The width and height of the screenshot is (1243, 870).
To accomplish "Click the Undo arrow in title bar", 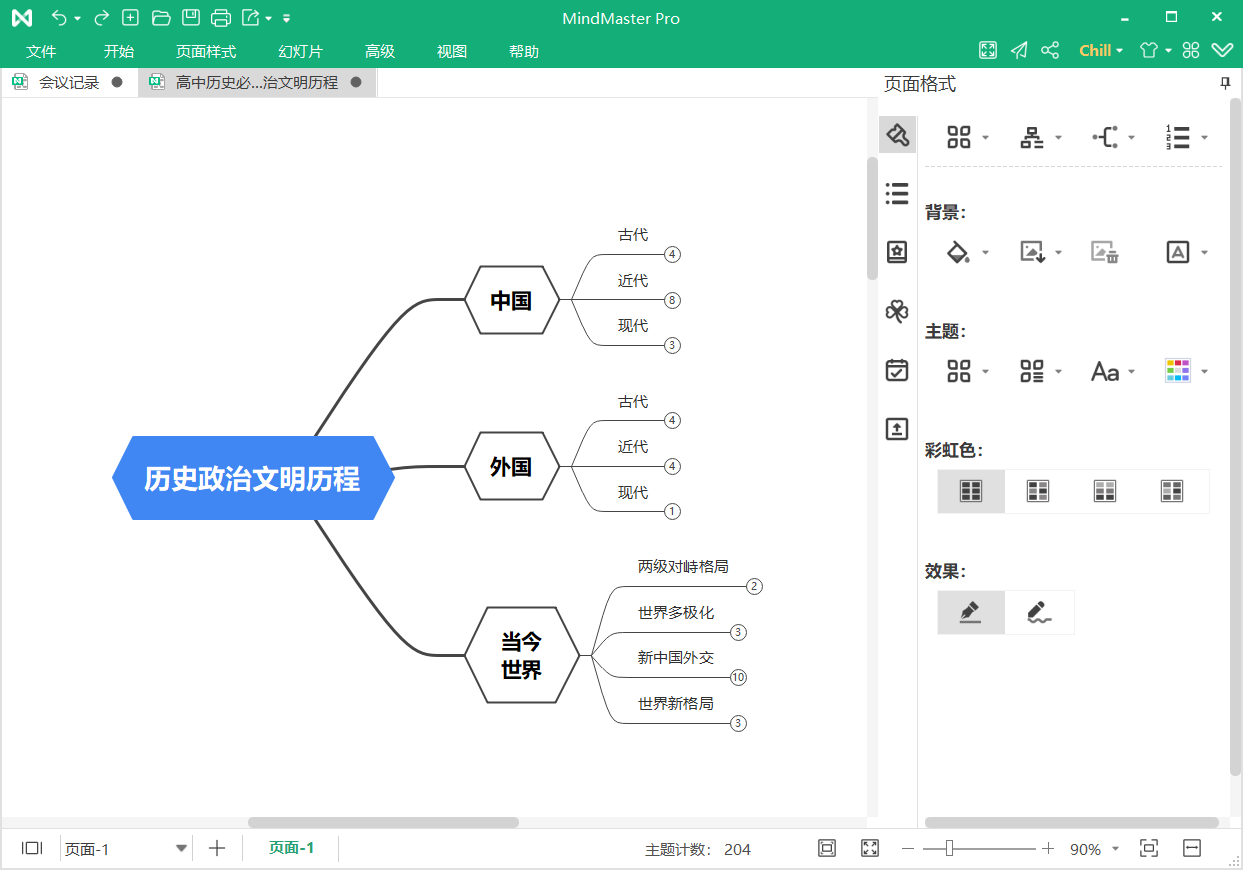I will tap(60, 18).
